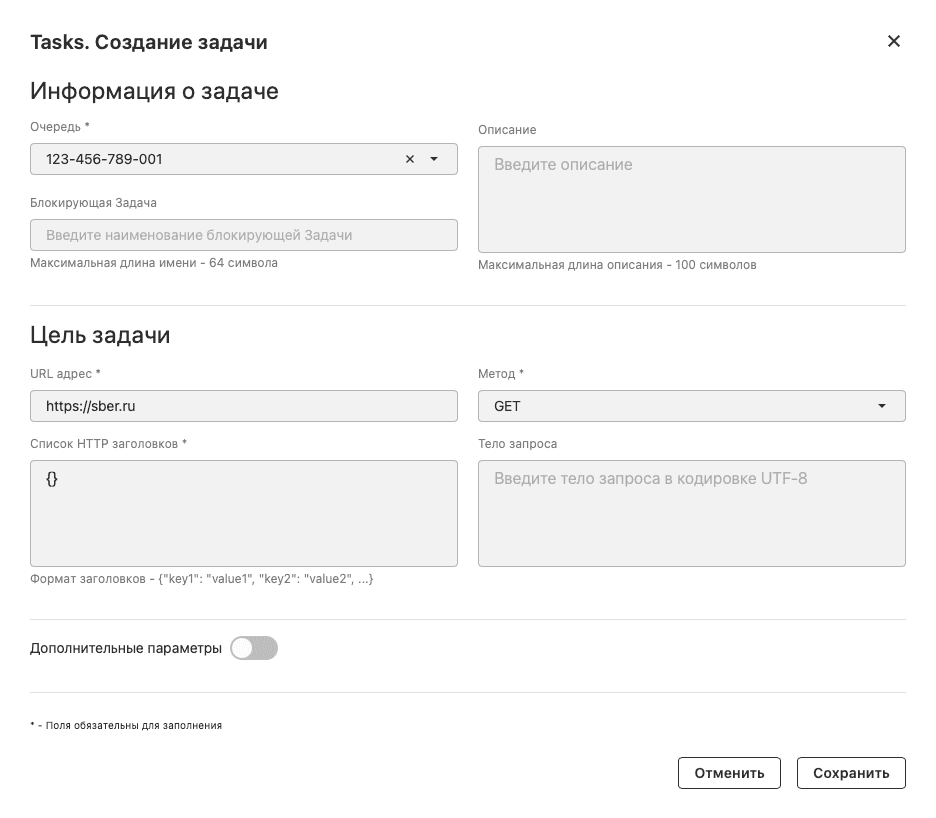This screenshot has width=936, height=818.
Task: Click the Описание field label
Action: pos(507,129)
